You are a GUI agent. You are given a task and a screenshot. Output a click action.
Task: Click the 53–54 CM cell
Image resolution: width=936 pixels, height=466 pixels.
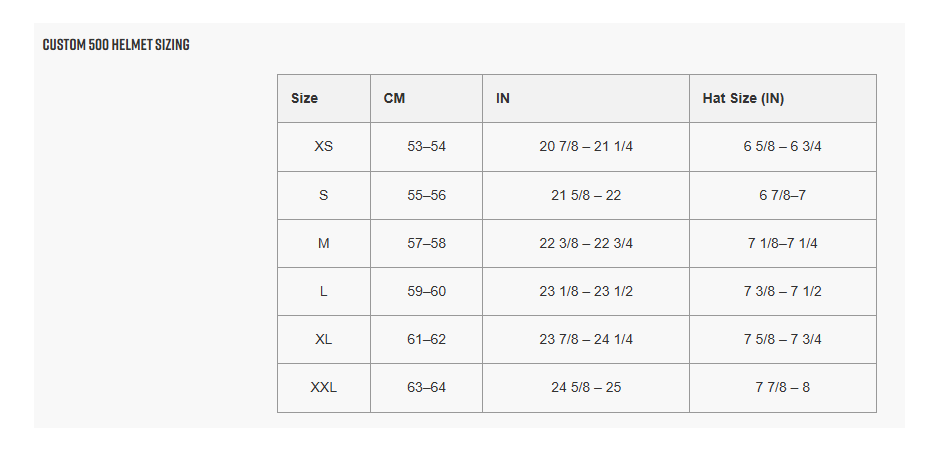pos(426,146)
